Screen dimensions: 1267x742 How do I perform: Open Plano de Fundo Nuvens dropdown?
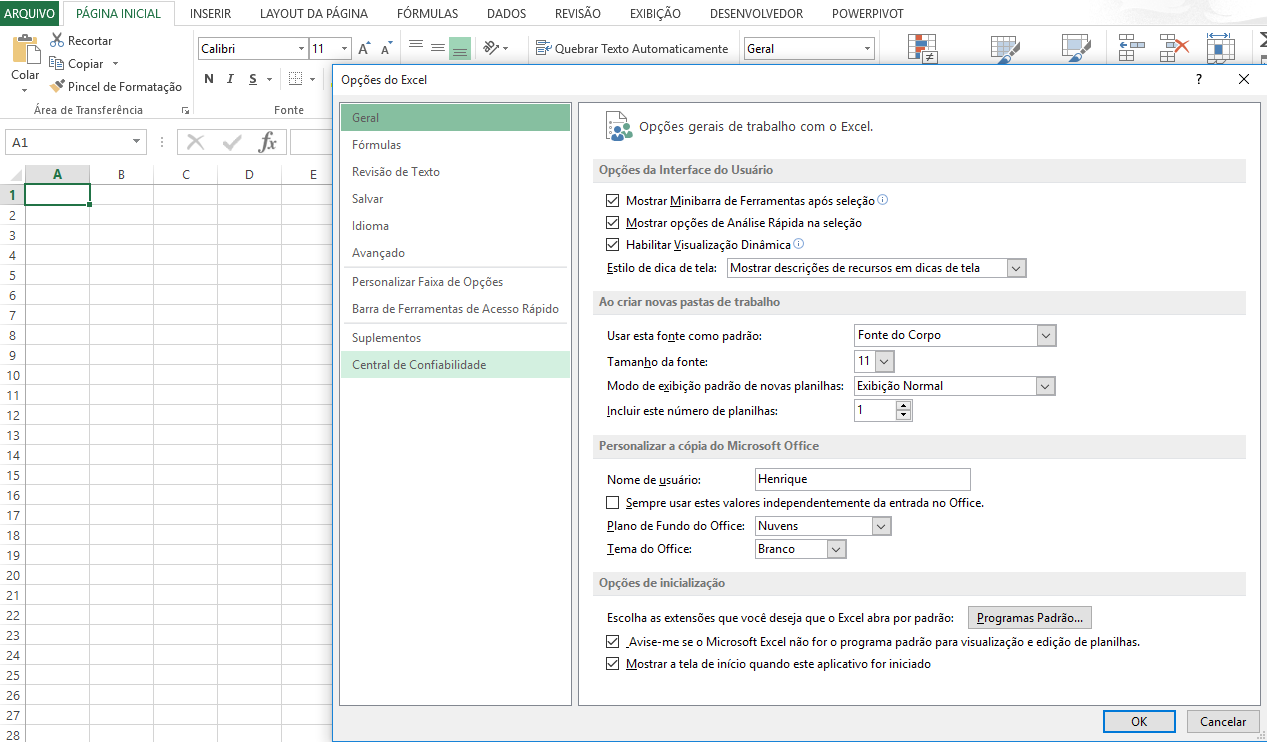click(881, 526)
